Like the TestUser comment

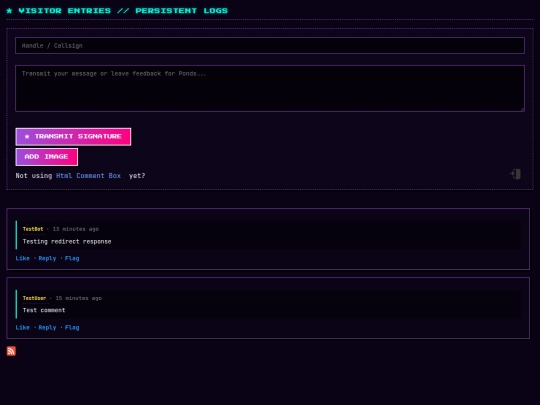click(x=22, y=328)
